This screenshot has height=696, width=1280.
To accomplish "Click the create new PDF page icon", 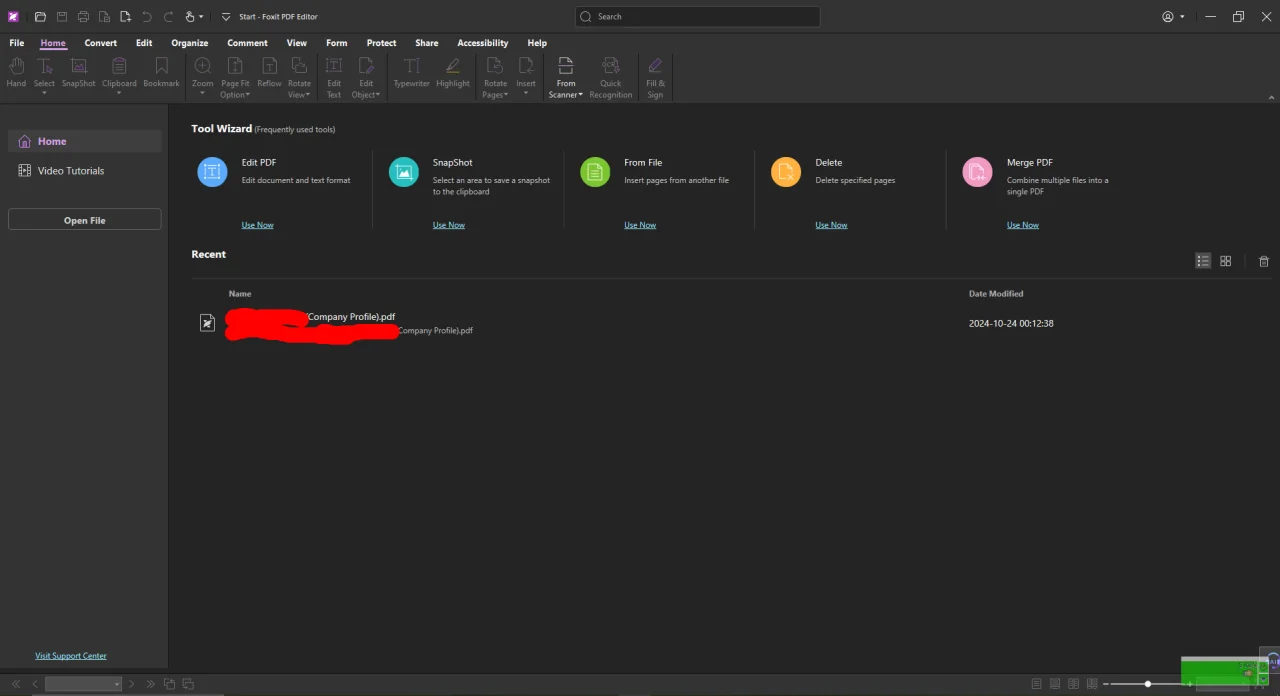I will pos(125,17).
